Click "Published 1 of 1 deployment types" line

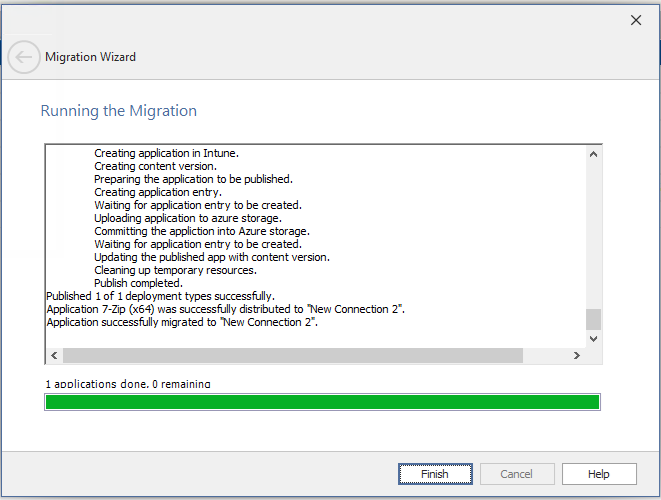[x=160, y=296]
